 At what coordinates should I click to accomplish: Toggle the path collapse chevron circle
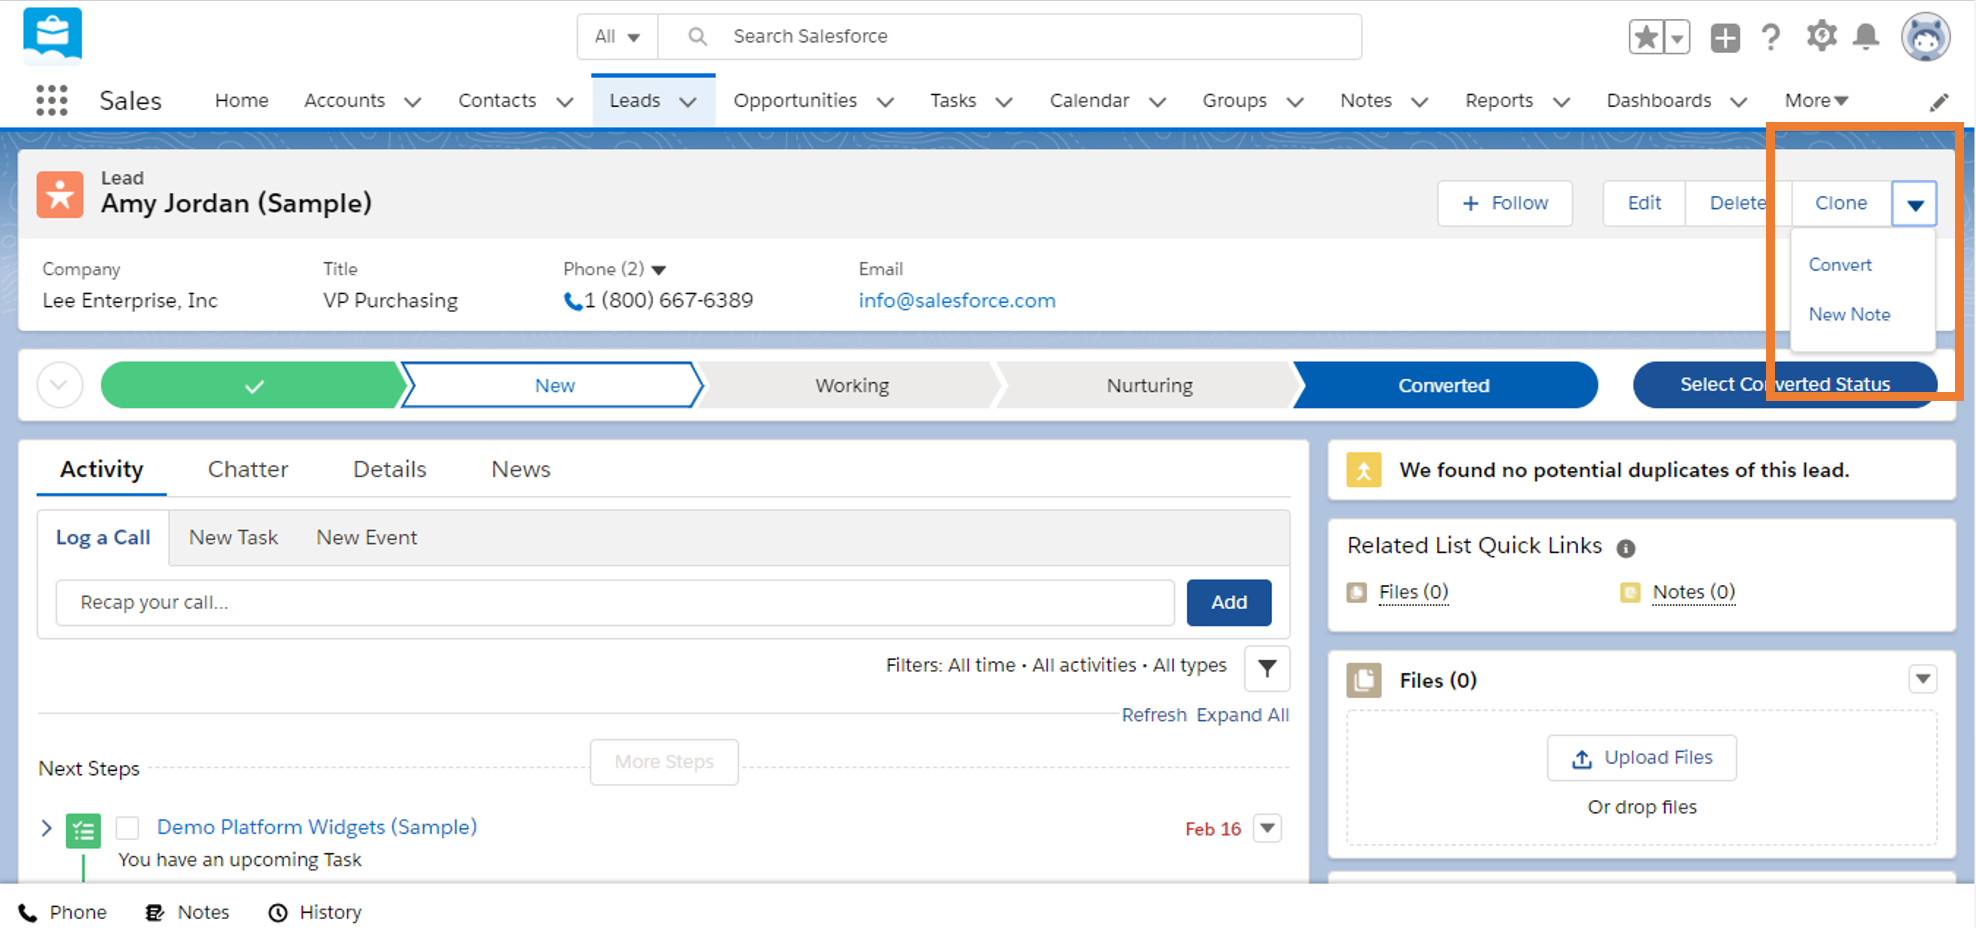(60, 386)
